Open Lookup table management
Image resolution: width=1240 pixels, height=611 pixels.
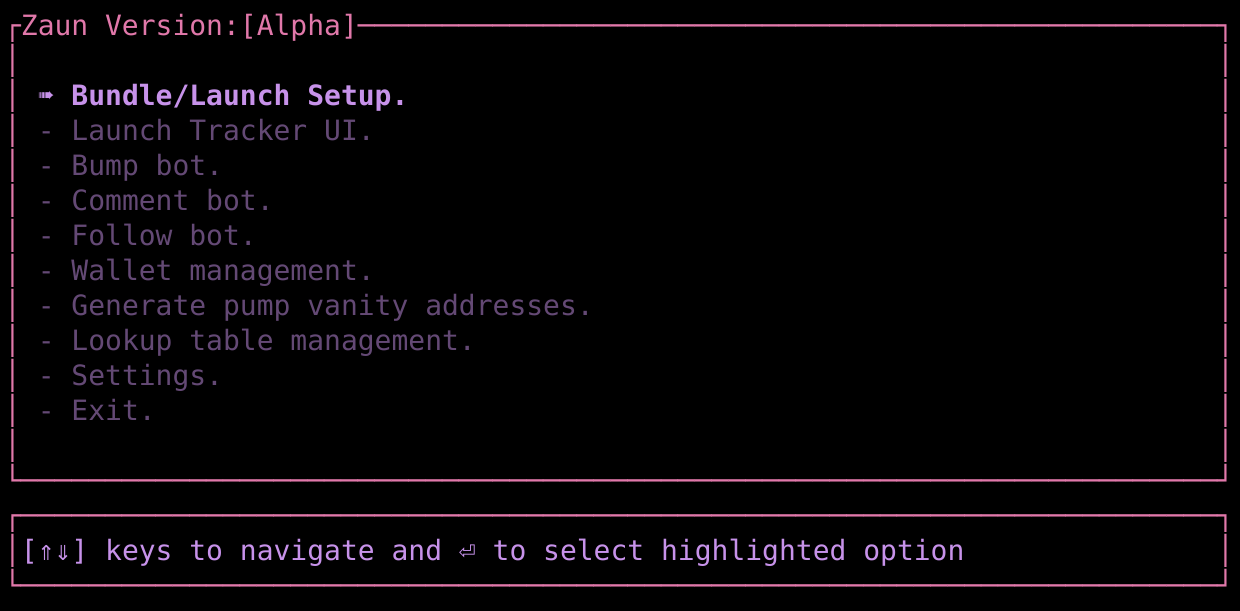(272, 341)
